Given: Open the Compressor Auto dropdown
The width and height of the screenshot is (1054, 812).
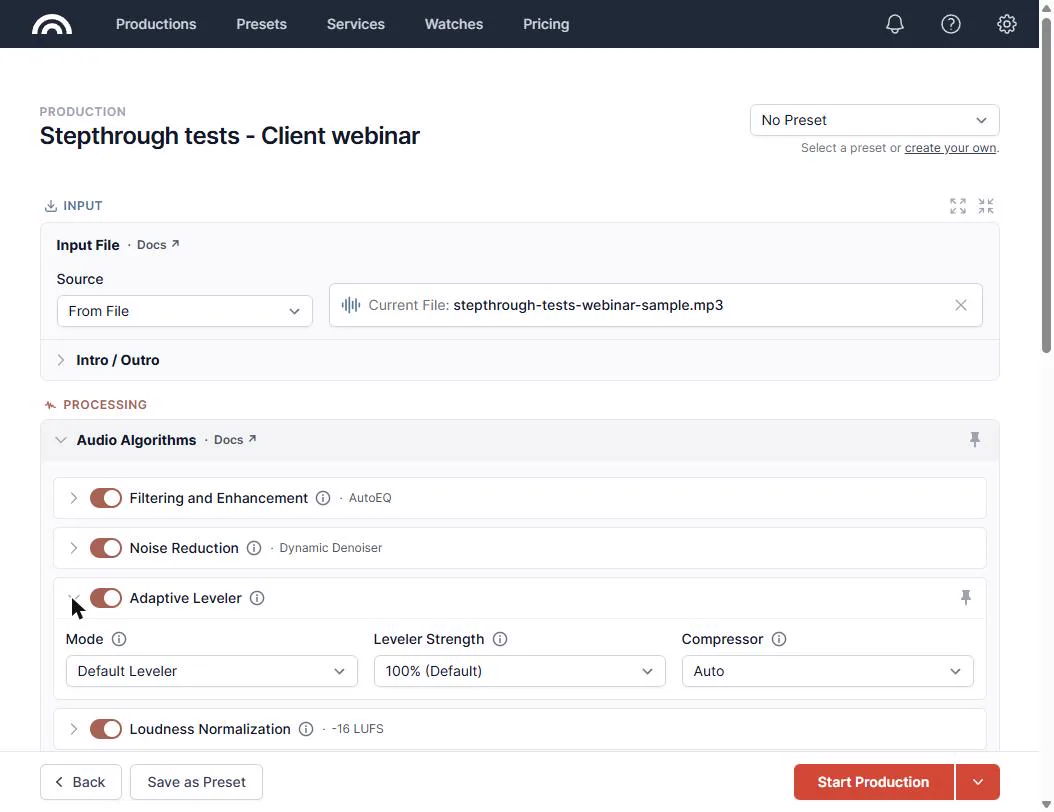Looking at the screenshot, I should [x=827, y=671].
